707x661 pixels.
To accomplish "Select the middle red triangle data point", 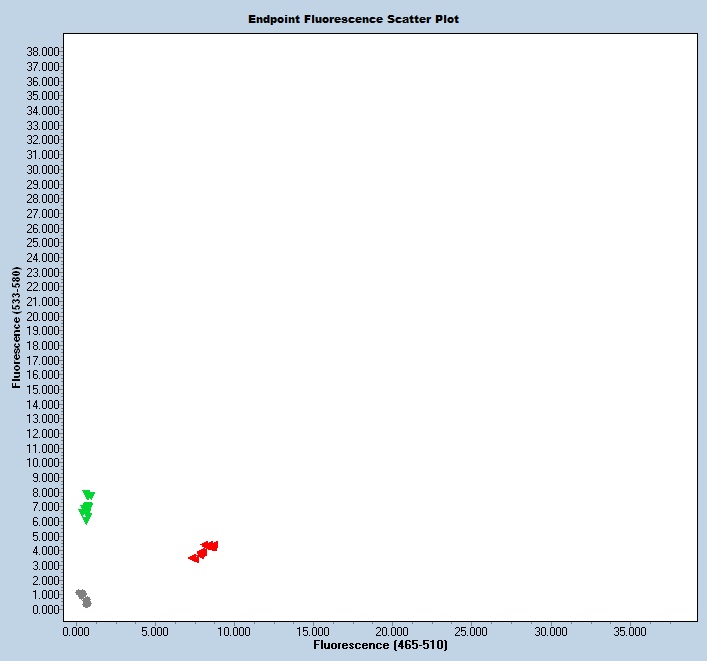I will tap(202, 552).
